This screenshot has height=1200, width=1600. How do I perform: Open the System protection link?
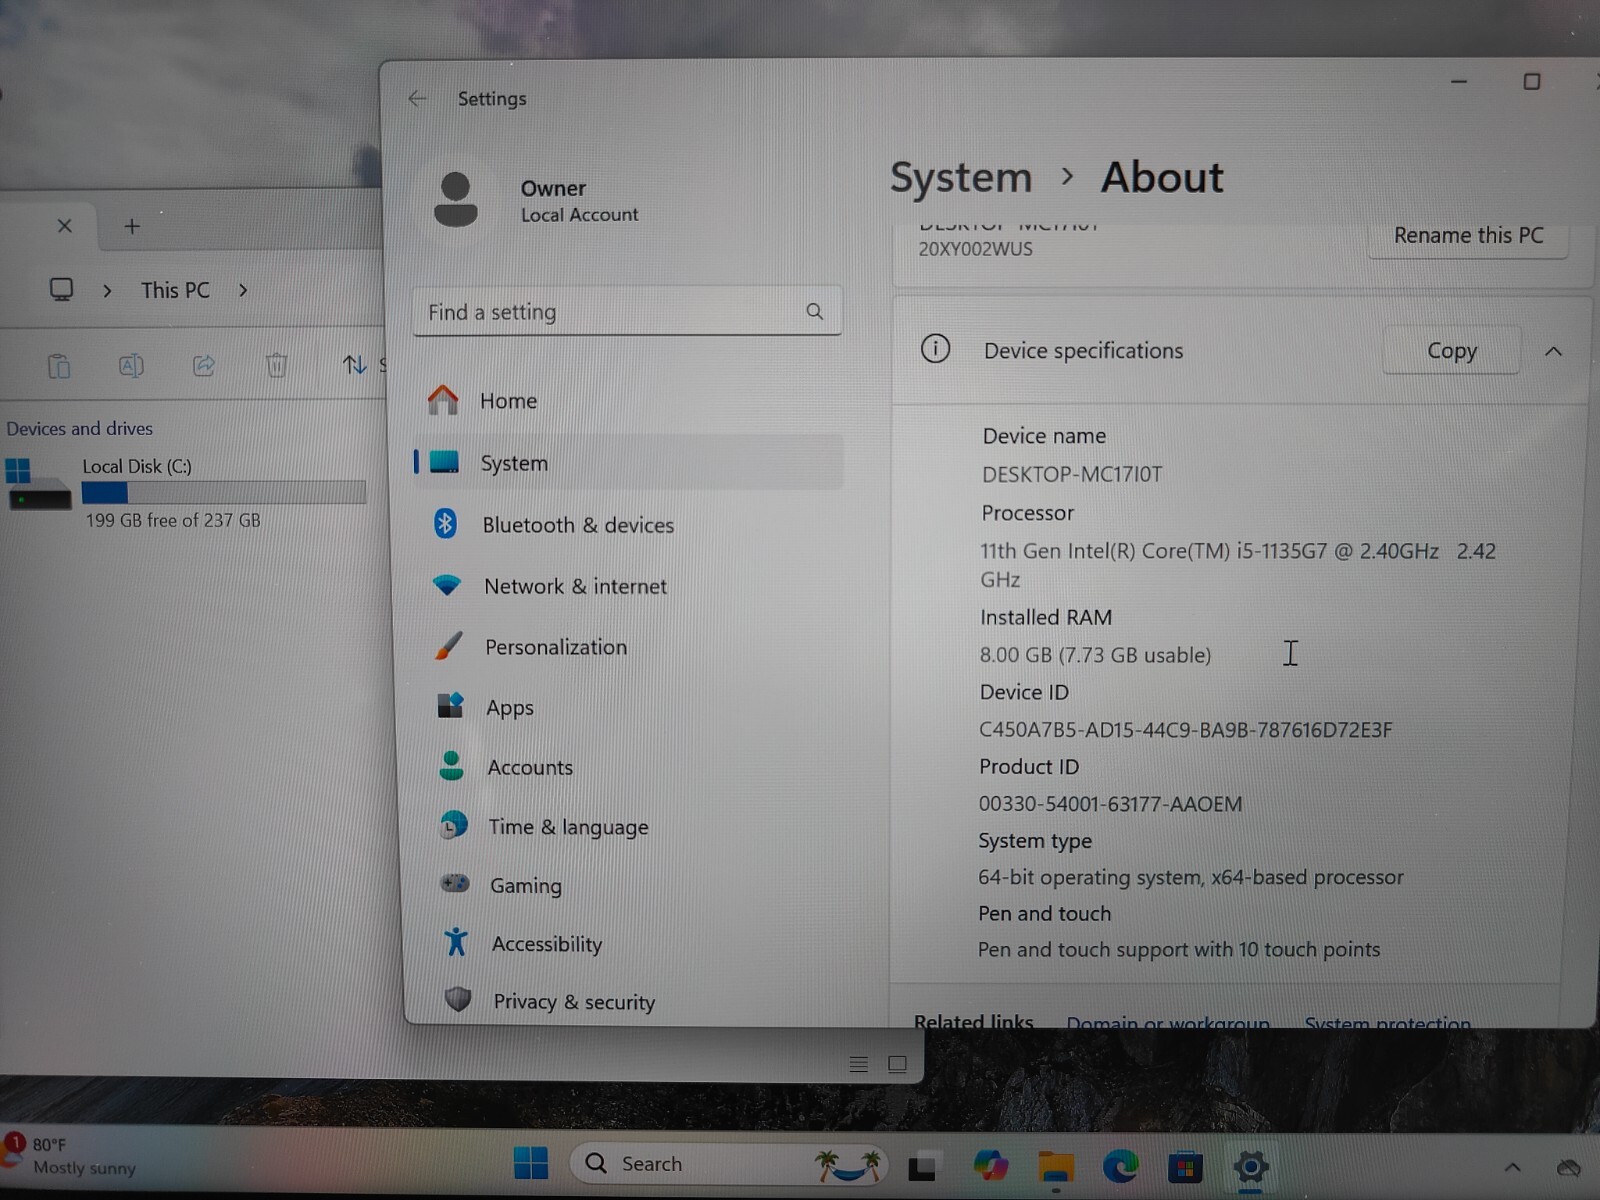tap(1387, 1022)
